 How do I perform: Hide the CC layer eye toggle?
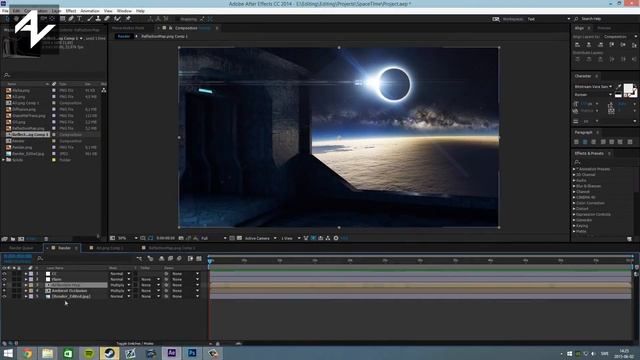4,274
